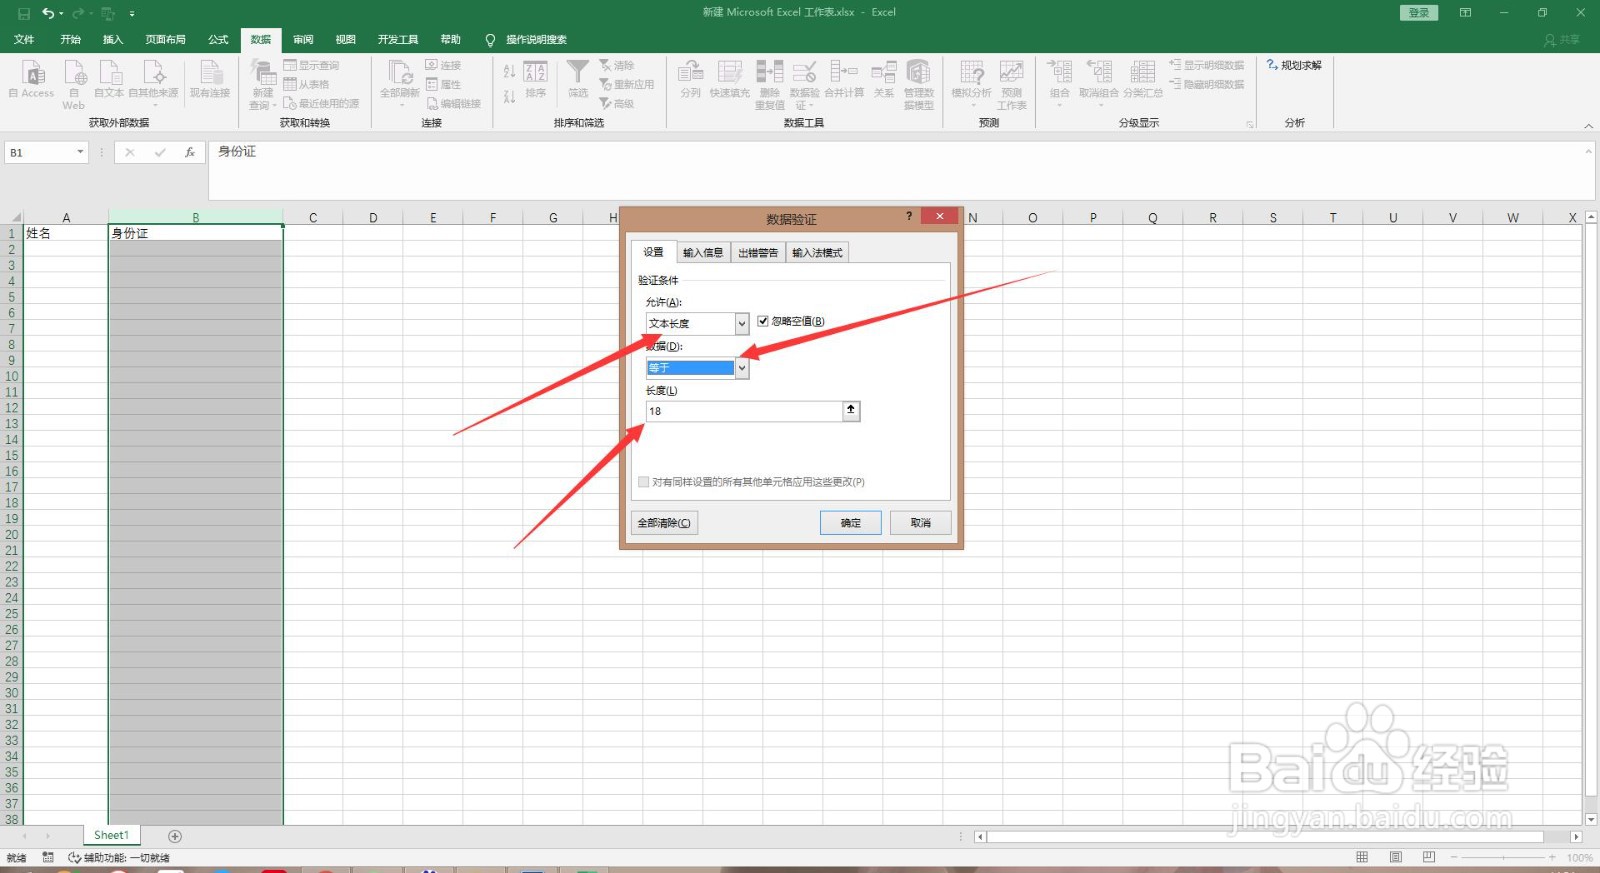Toggle the 忽略空值 checkbox
The image size is (1600, 873).
click(x=763, y=321)
